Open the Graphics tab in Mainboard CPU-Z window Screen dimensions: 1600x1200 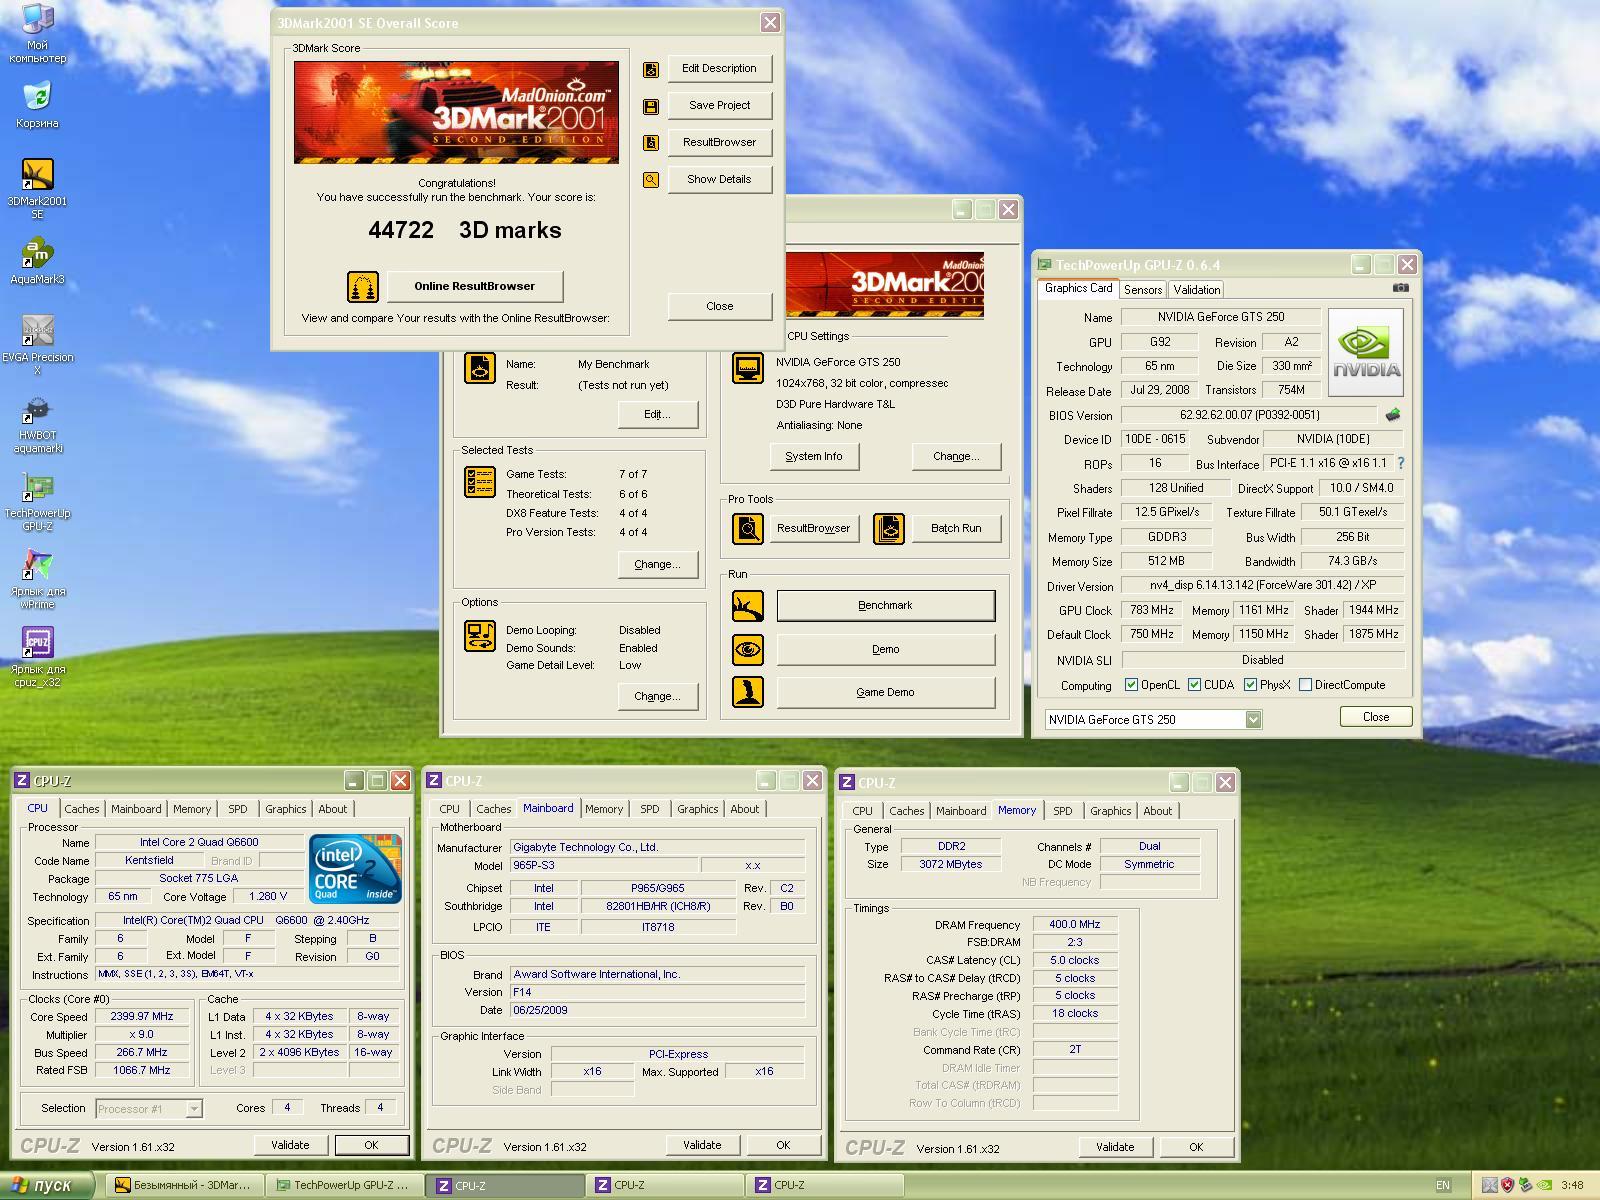(697, 809)
